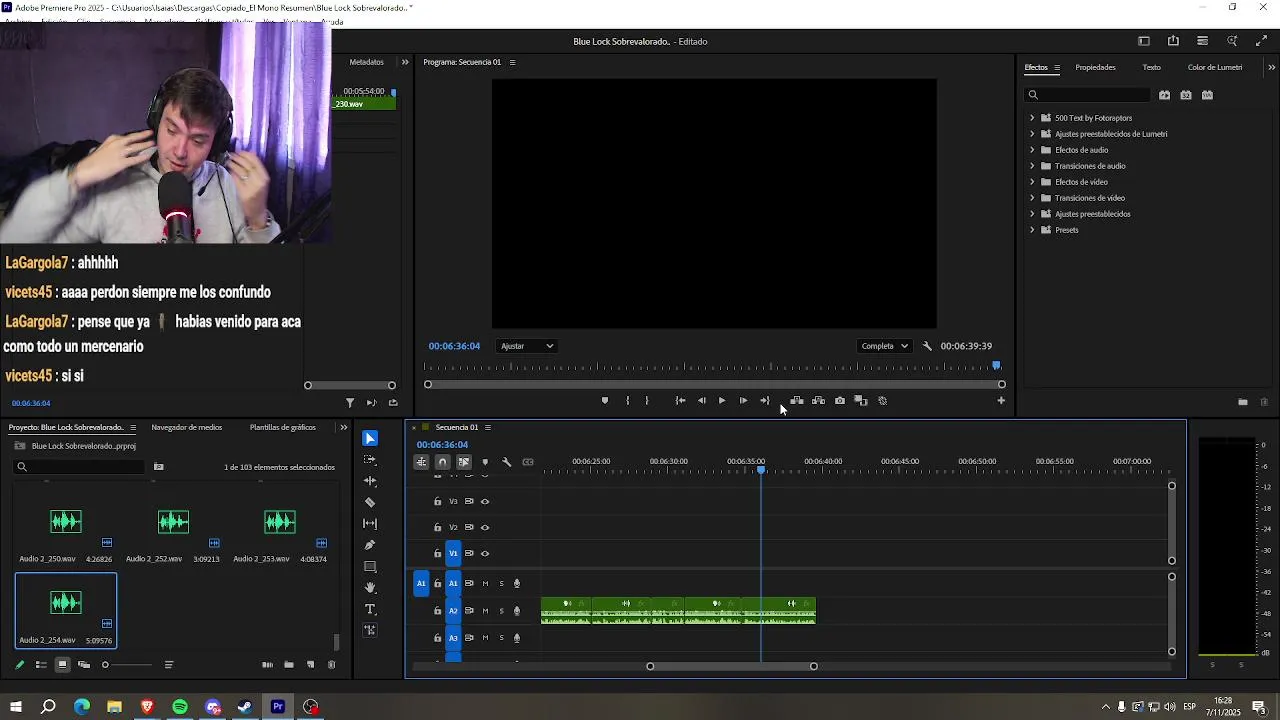The image size is (1280, 720).
Task: Toggle lock on track A3
Action: pos(437,638)
